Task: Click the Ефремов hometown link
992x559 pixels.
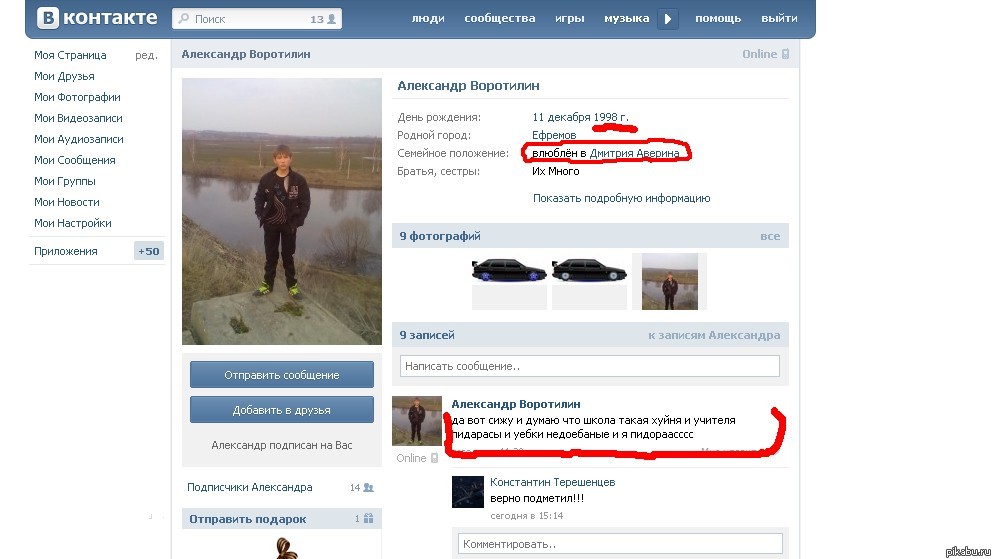Action: 554,135
